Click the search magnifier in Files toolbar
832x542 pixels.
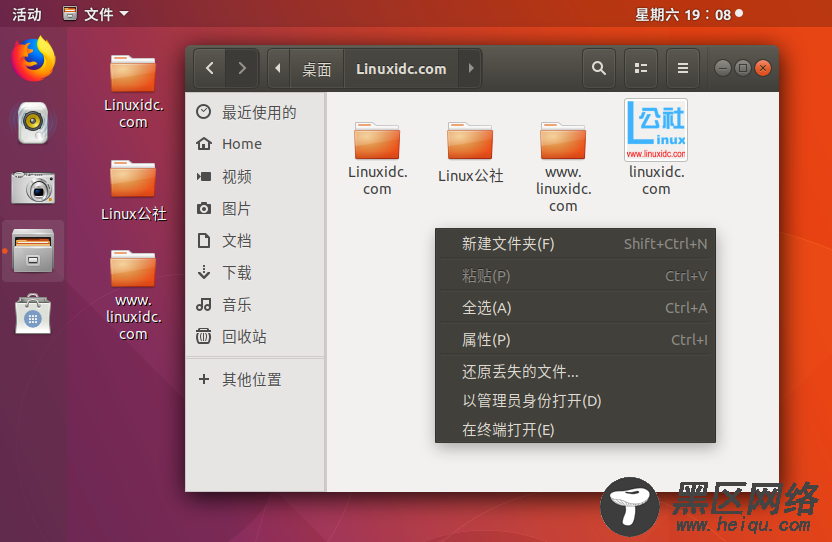[599, 68]
